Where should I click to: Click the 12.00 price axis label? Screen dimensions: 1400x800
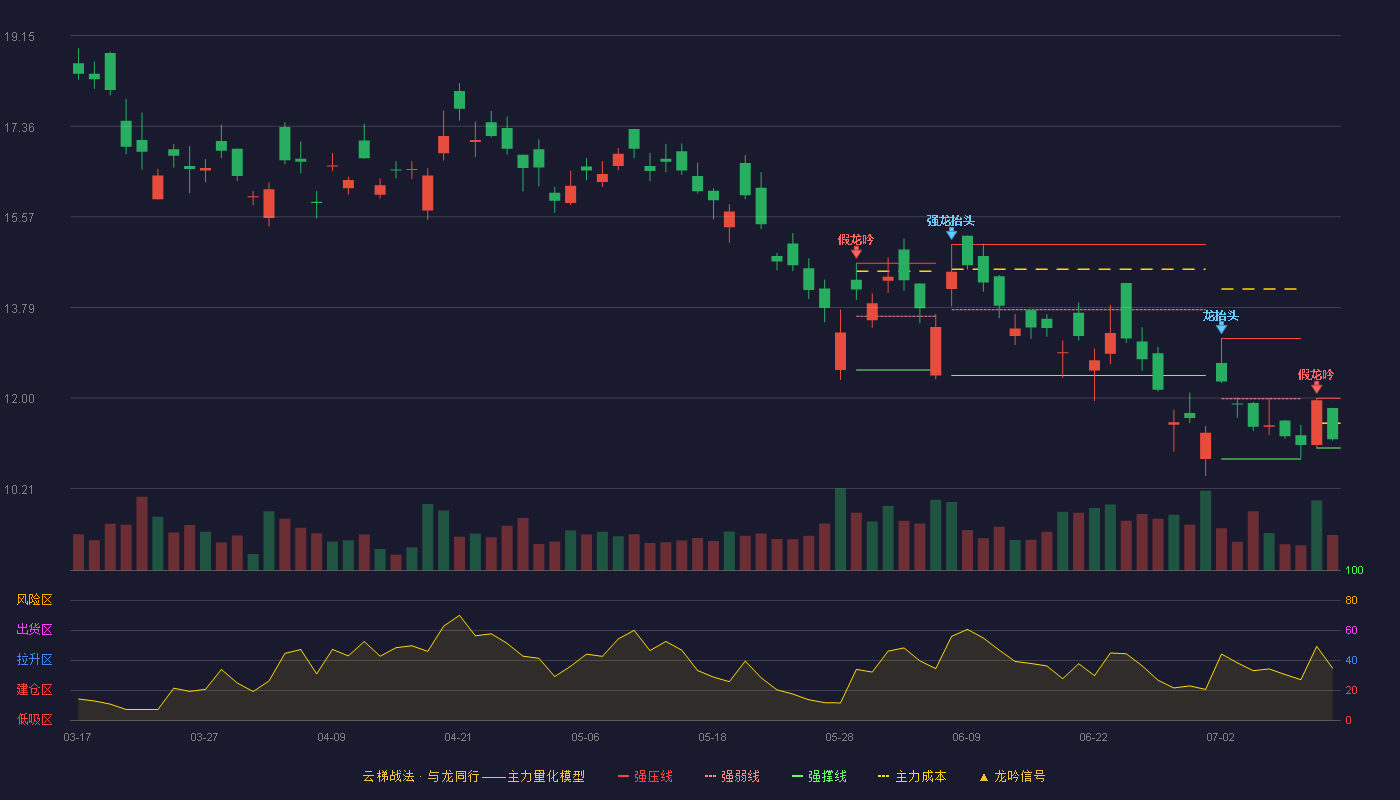[x=19, y=399]
